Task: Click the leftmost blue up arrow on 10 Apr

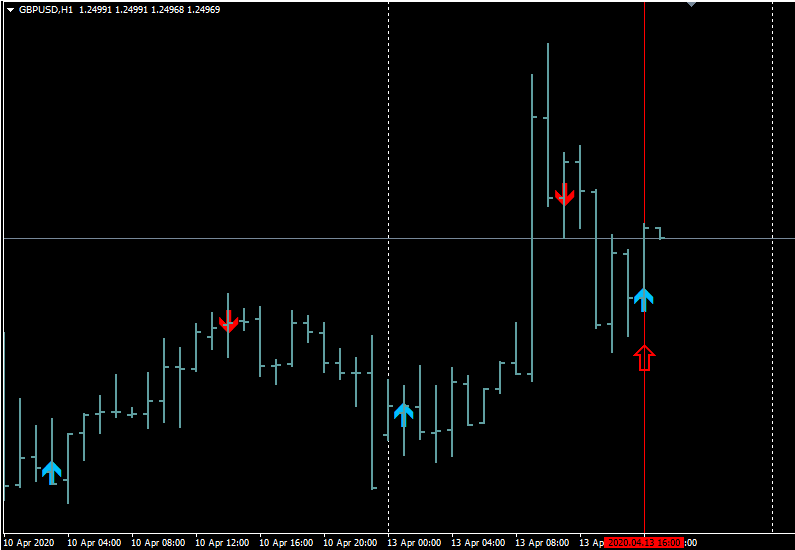Action: point(52,471)
